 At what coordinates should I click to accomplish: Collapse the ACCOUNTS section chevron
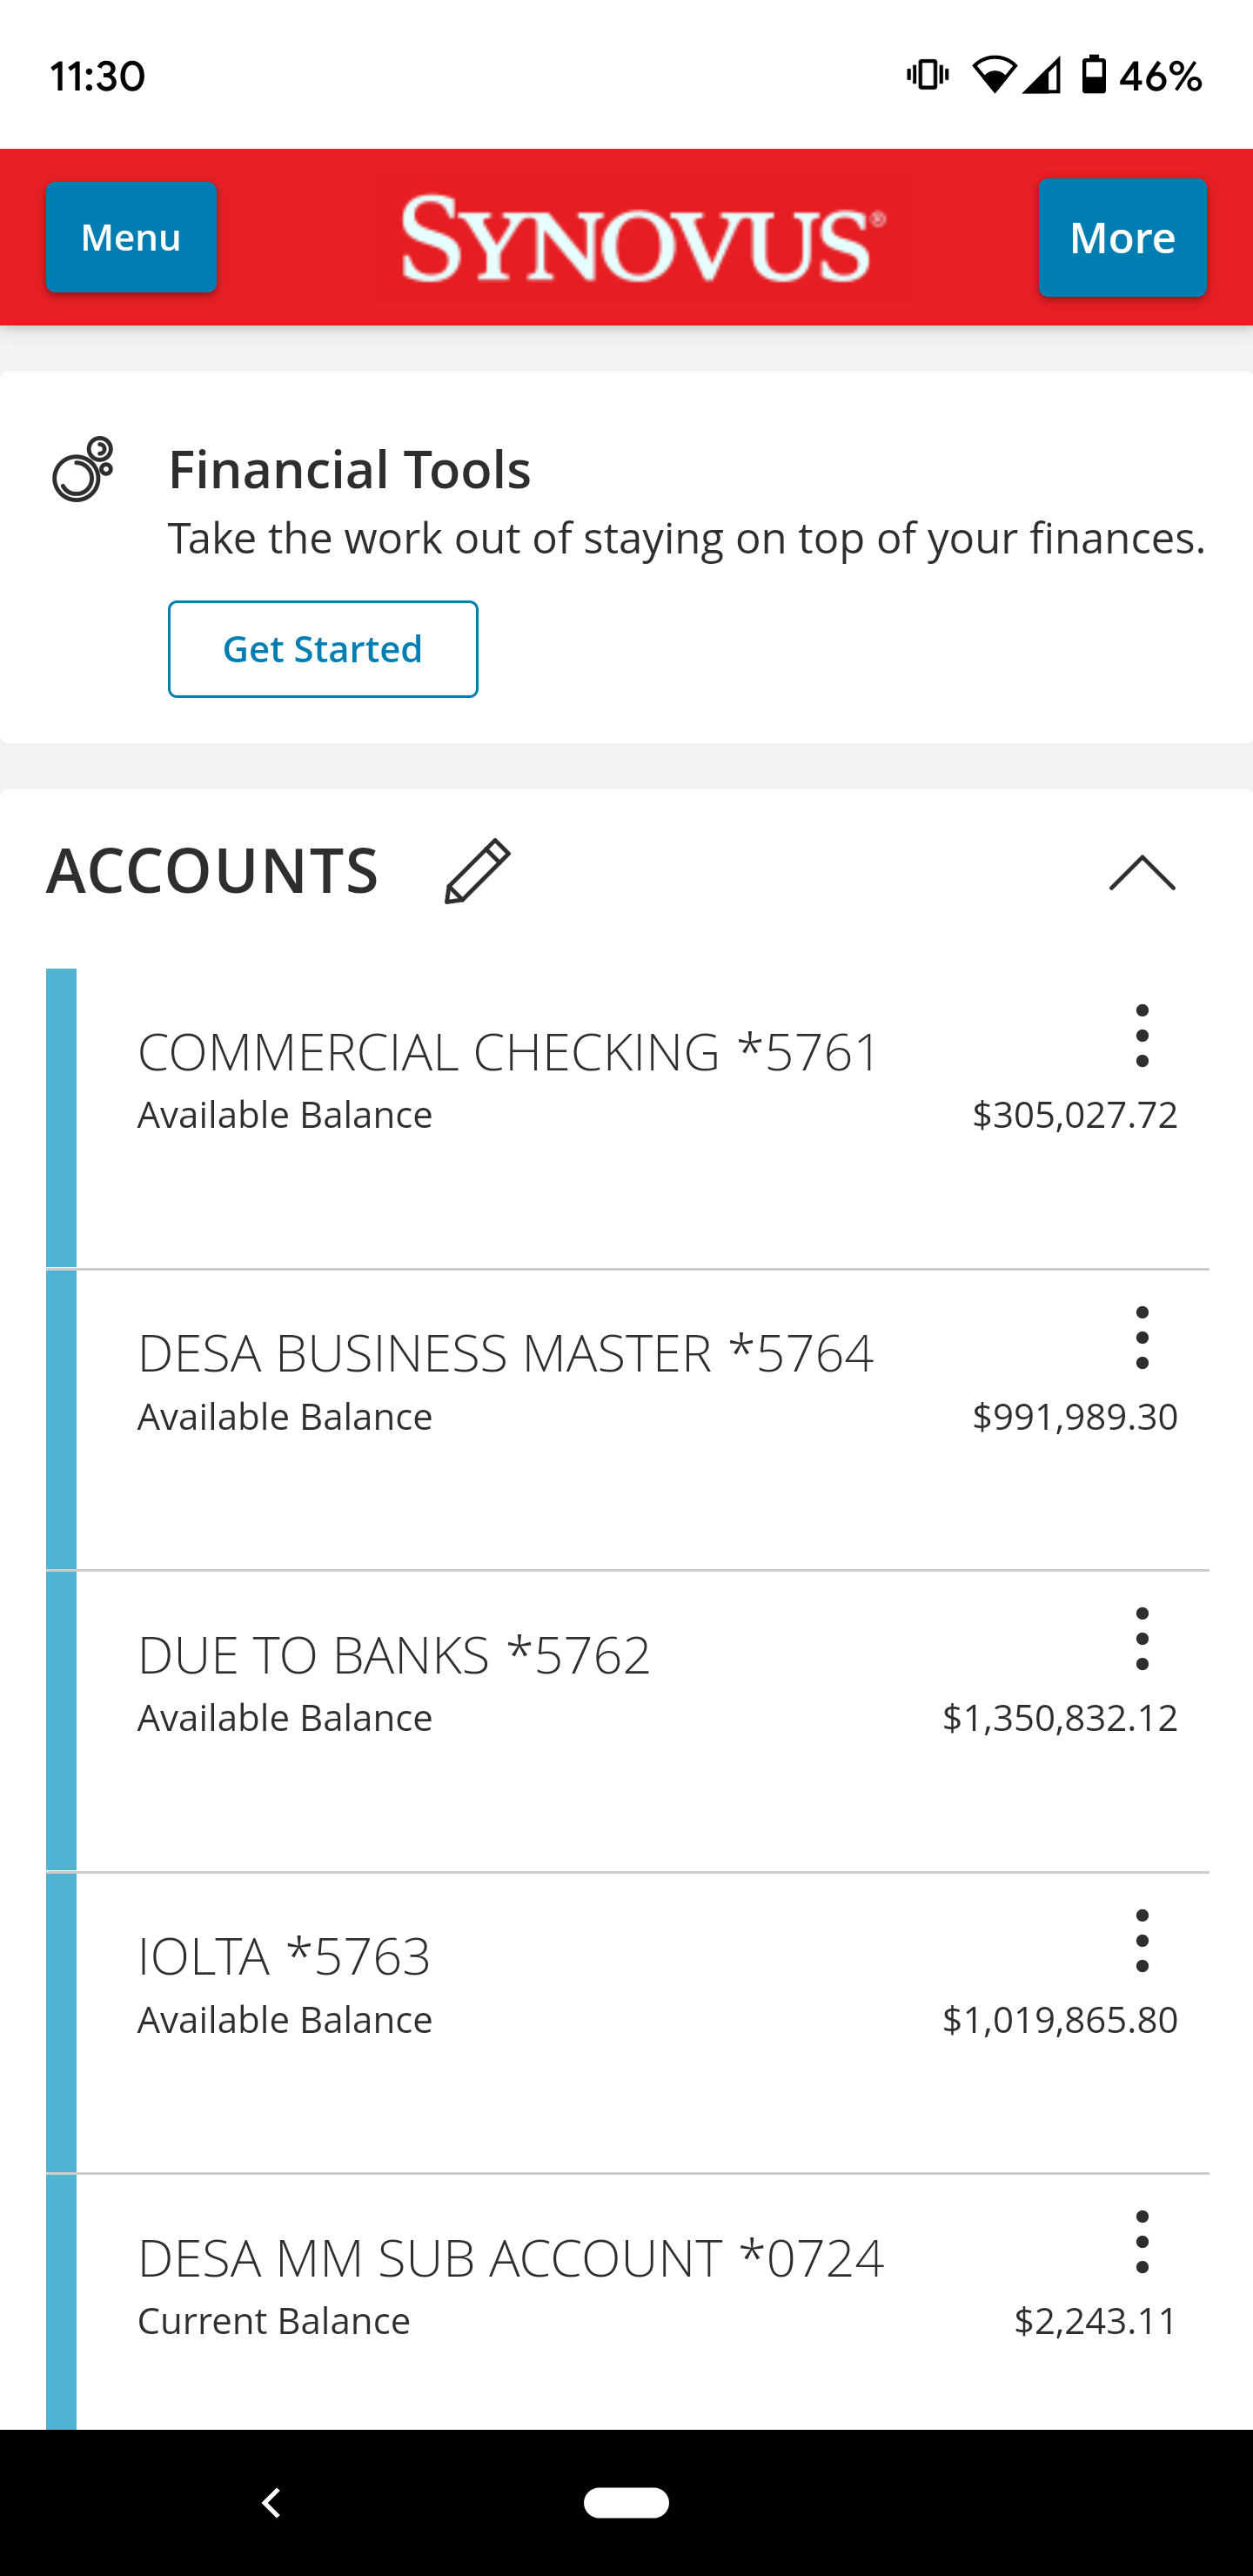pyautogui.click(x=1142, y=872)
